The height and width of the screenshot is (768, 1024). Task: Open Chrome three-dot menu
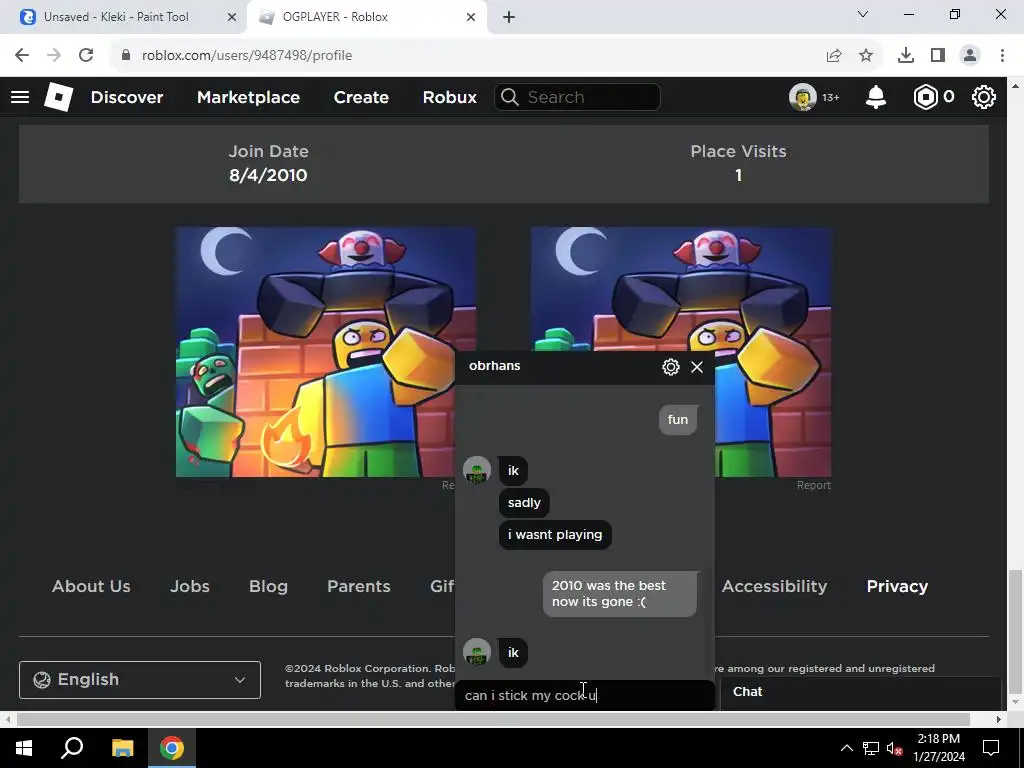pyautogui.click(x=1002, y=56)
